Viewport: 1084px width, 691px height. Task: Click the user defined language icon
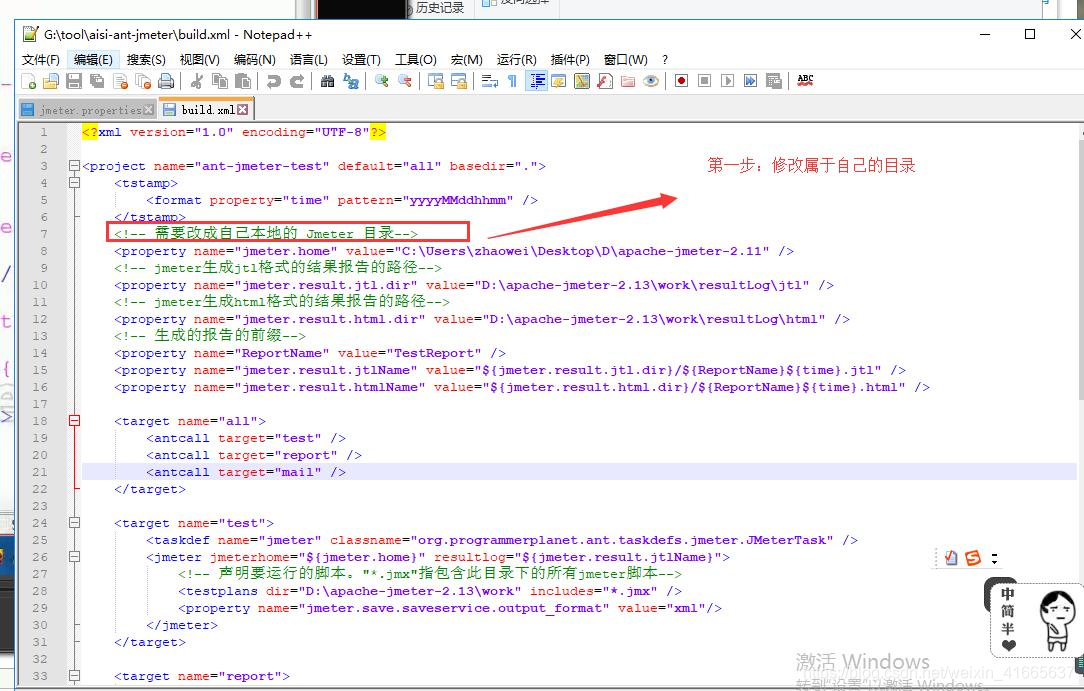pyautogui.click(x=559, y=82)
